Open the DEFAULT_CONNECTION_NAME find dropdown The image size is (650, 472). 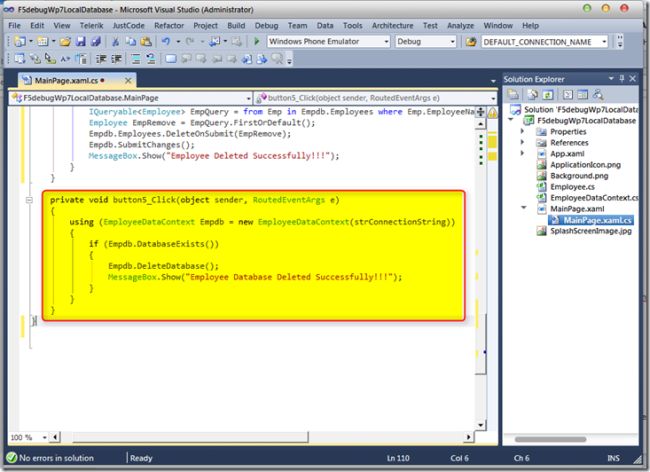click(x=604, y=41)
